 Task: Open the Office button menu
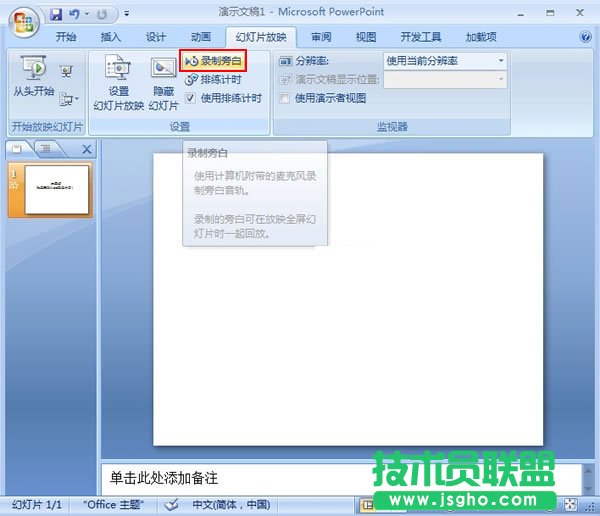(x=24, y=22)
